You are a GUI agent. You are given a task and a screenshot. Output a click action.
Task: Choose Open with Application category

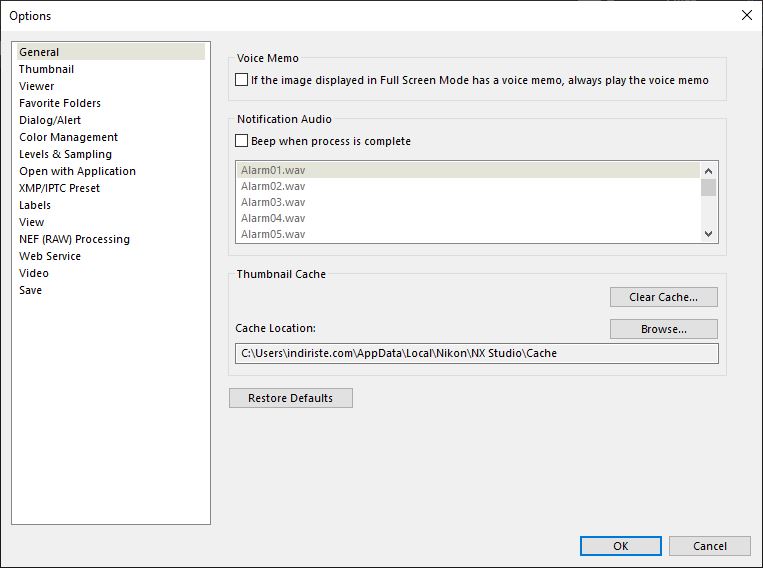tap(77, 171)
